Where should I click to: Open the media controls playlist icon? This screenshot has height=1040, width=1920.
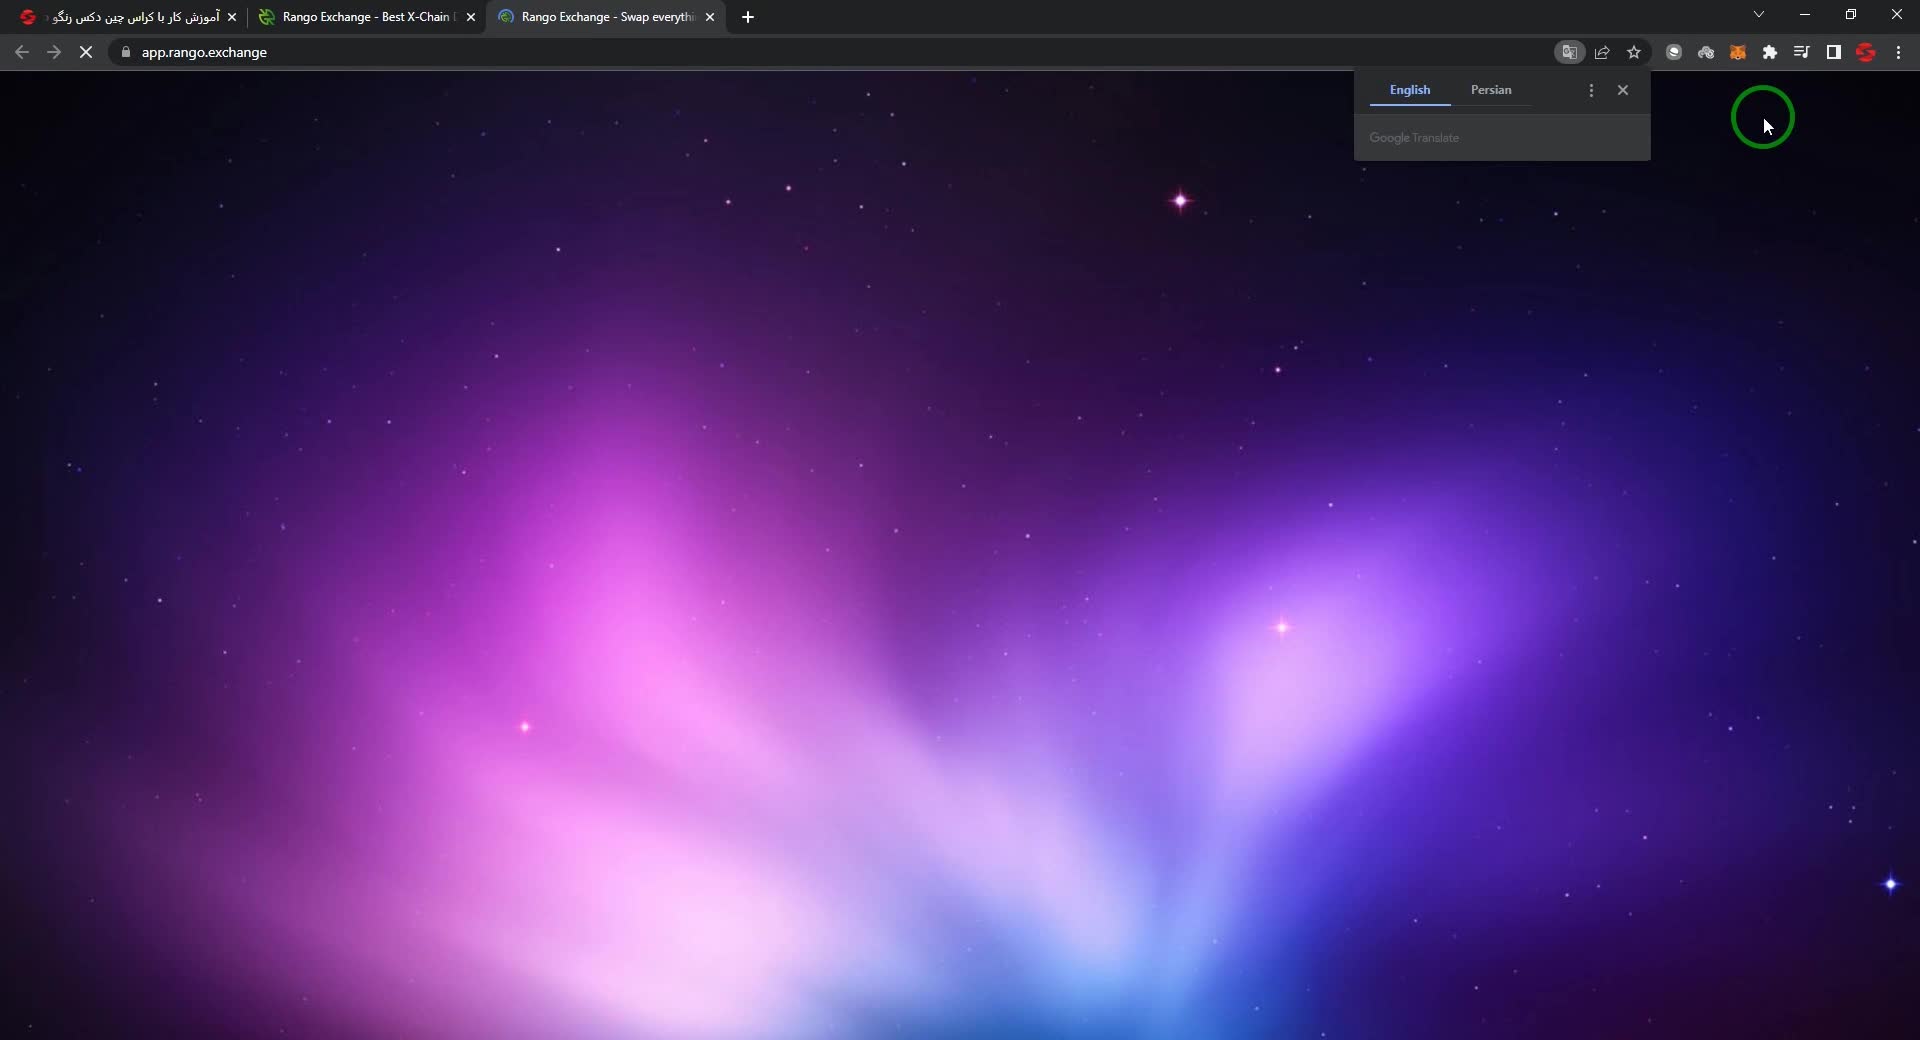click(x=1801, y=52)
